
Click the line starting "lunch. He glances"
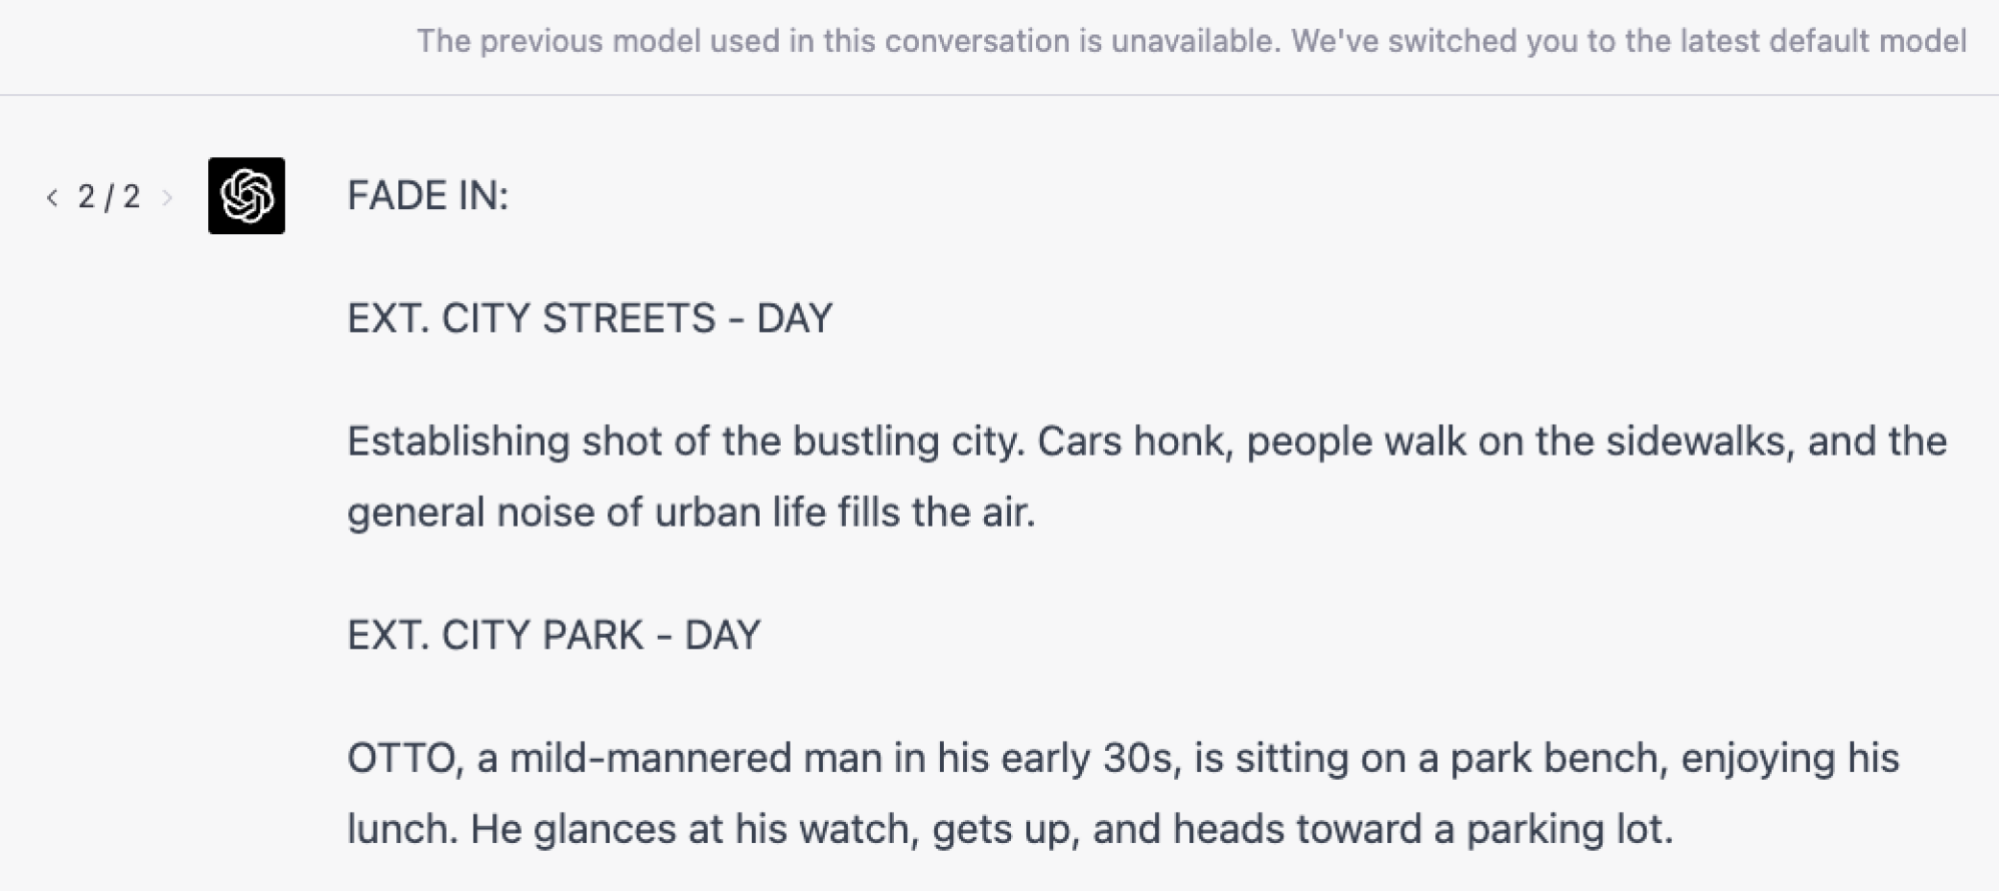pyautogui.click(x=1010, y=829)
